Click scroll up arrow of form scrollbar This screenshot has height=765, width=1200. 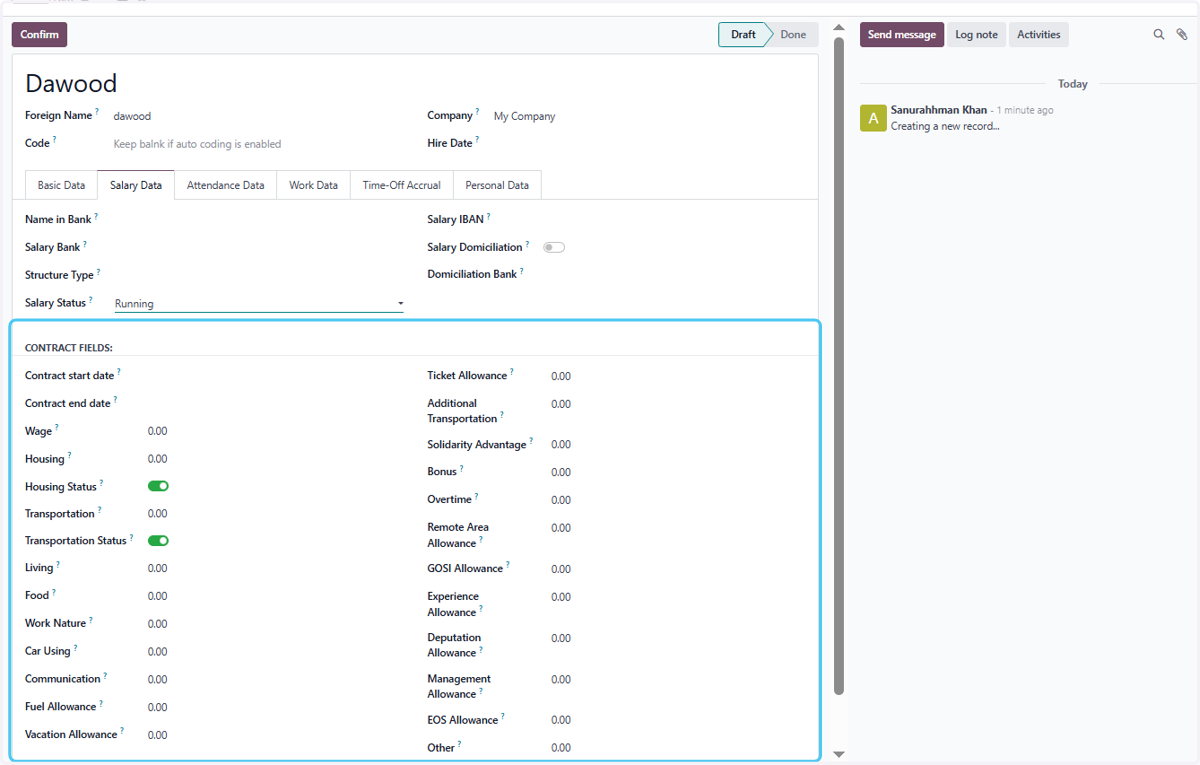(839, 29)
